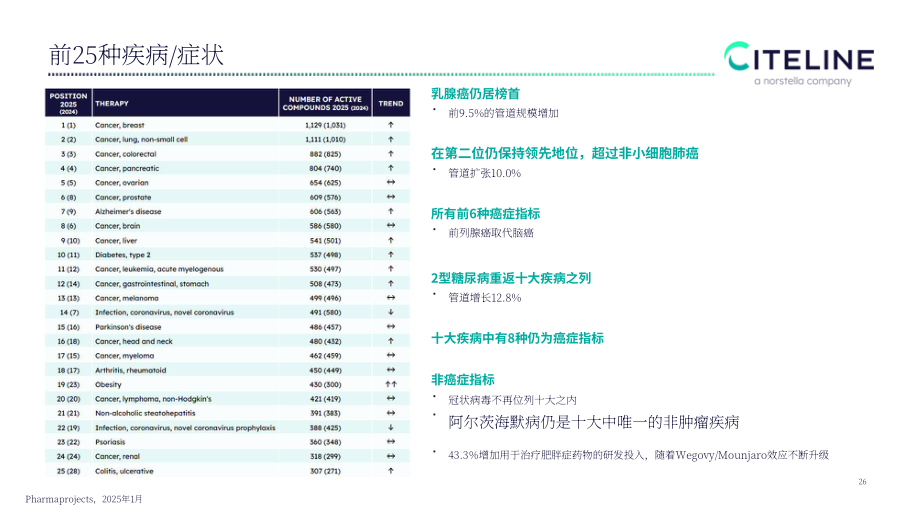Click the heading '乳腺癌仍居榜首'

[475, 94]
